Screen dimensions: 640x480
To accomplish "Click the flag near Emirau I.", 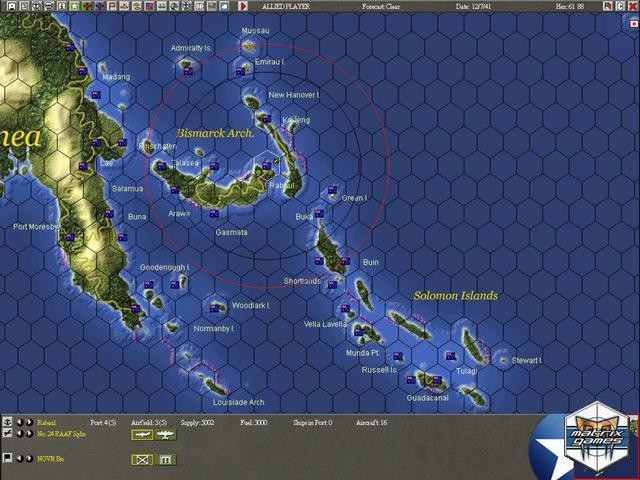I will click(240, 71).
